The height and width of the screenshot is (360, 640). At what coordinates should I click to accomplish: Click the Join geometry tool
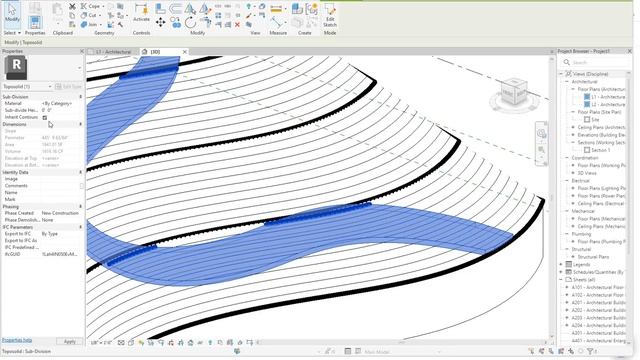pyautogui.click(x=89, y=25)
